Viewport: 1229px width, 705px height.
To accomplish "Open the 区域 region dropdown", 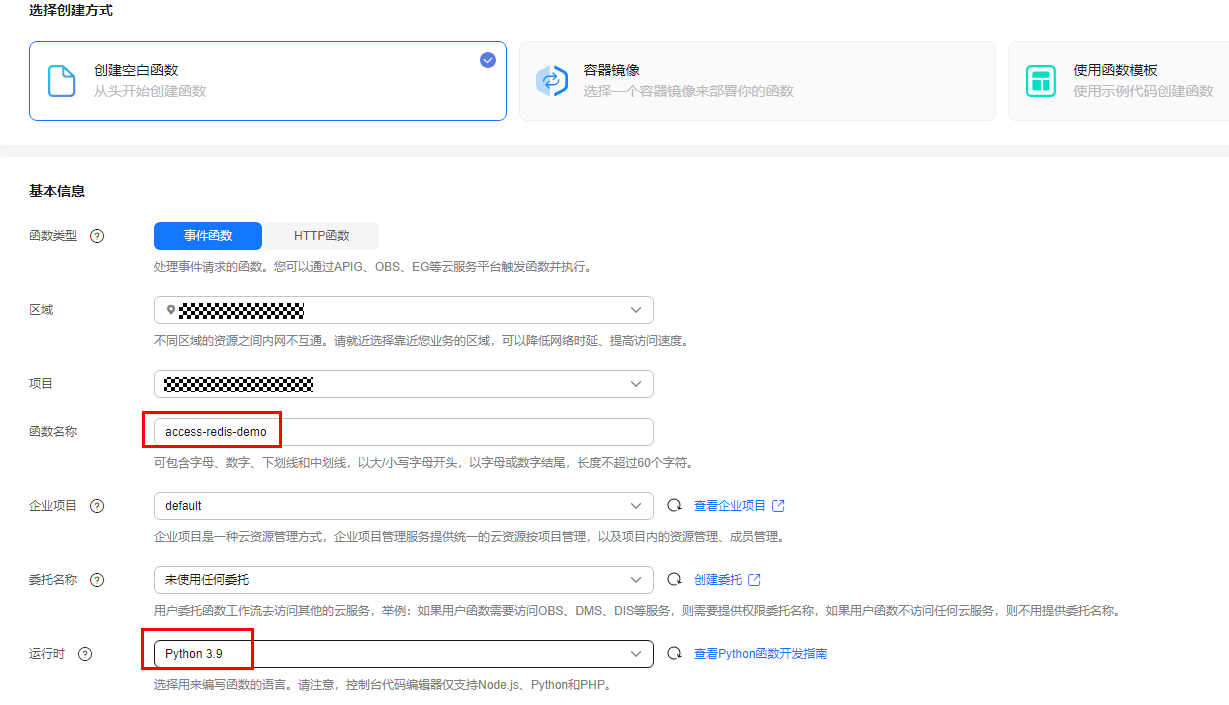I will click(403, 310).
